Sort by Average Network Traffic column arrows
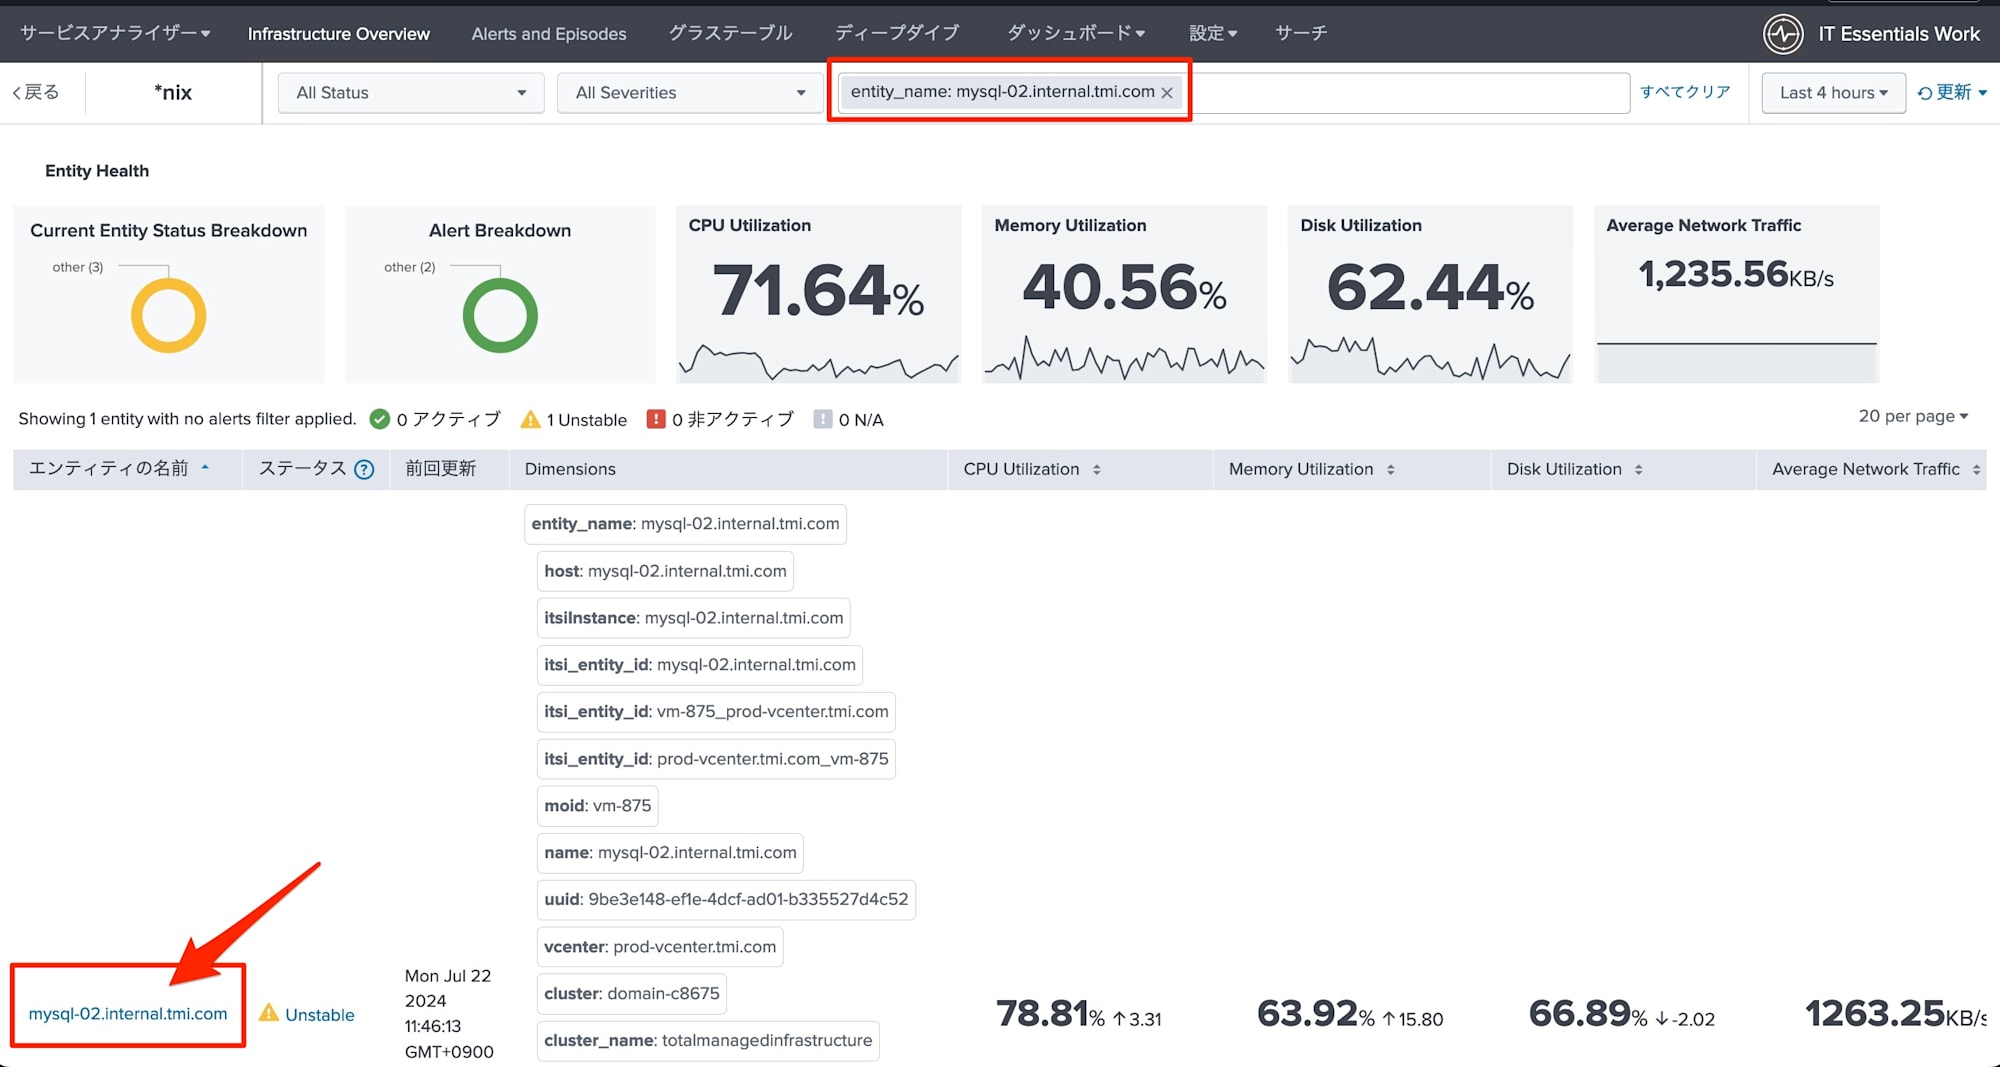Screen dimensions: 2000x1067 click(1976, 469)
